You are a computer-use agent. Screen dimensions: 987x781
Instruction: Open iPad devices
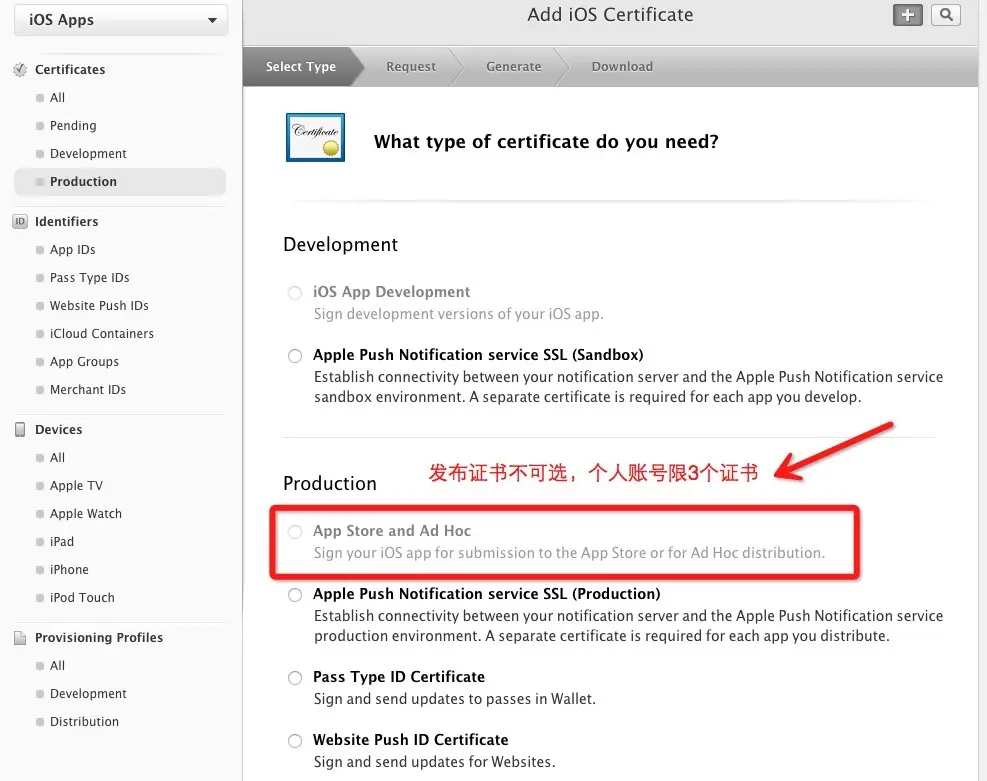(x=62, y=541)
